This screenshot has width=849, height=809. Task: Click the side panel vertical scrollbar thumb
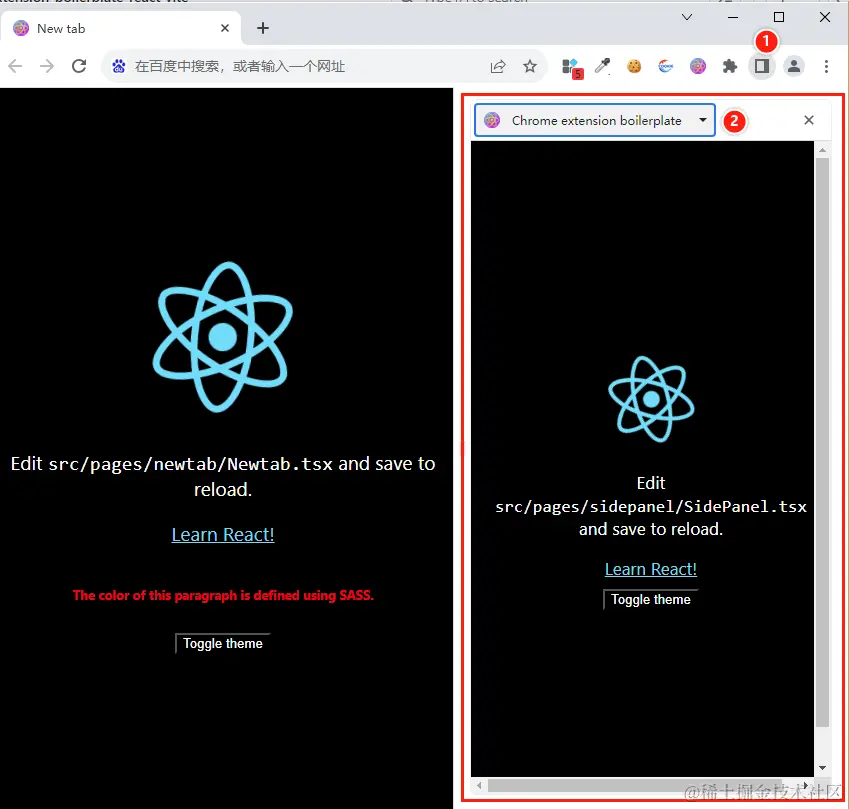pyautogui.click(x=822, y=442)
